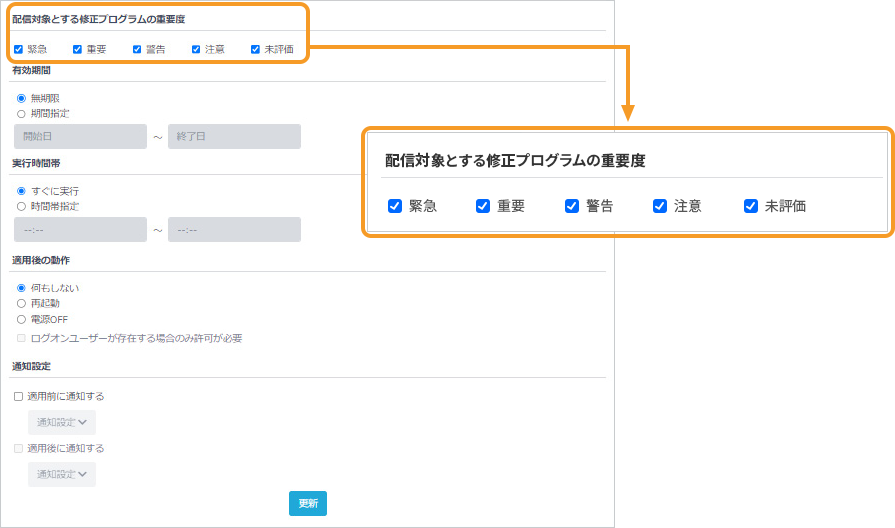
Task: Open the 通知設定 dropdown below 適用前に通知する
Action: [x=62, y=422]
